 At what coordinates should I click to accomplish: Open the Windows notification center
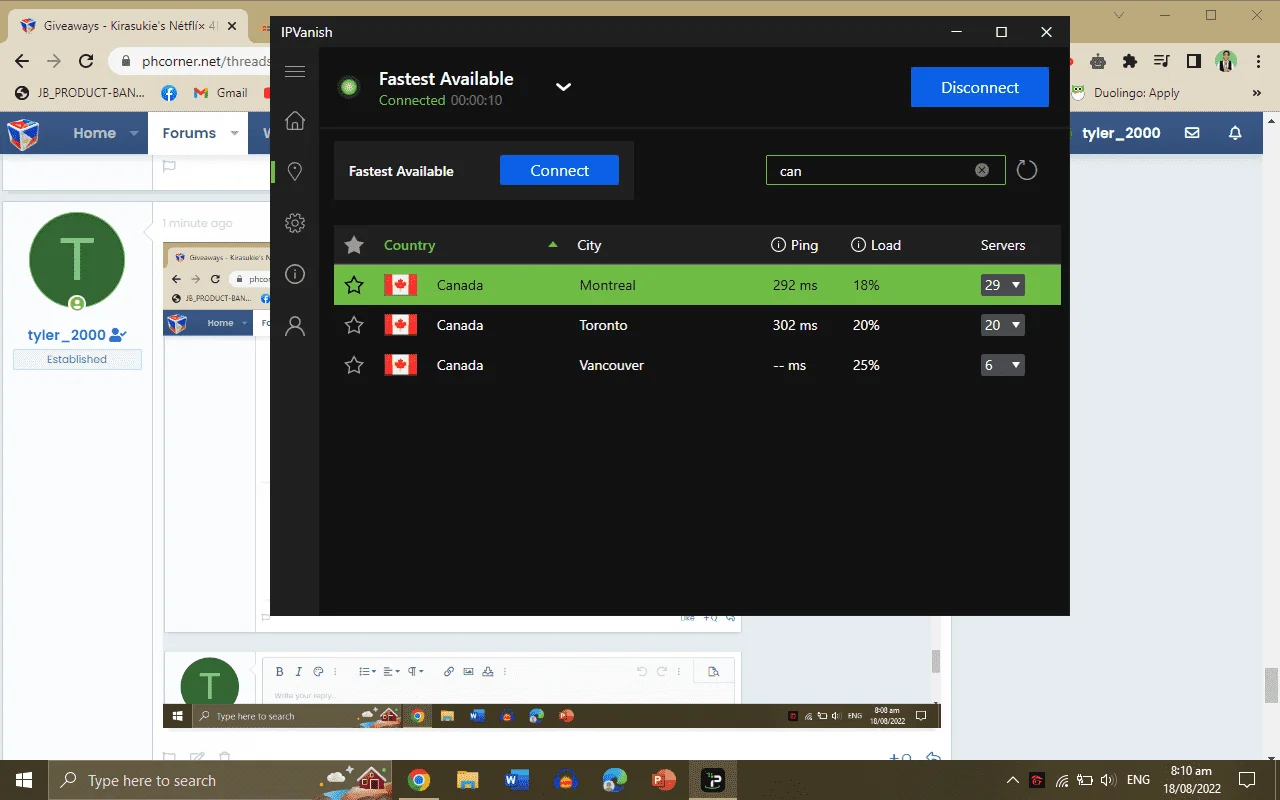pyautogui.click(x=1247, y=780)
